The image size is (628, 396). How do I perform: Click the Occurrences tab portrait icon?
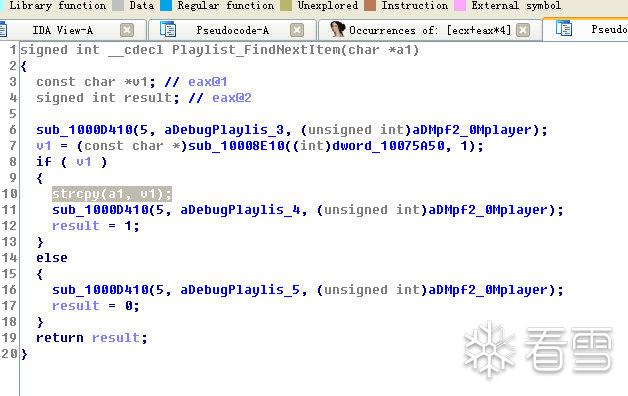click(x=337, y=29)
